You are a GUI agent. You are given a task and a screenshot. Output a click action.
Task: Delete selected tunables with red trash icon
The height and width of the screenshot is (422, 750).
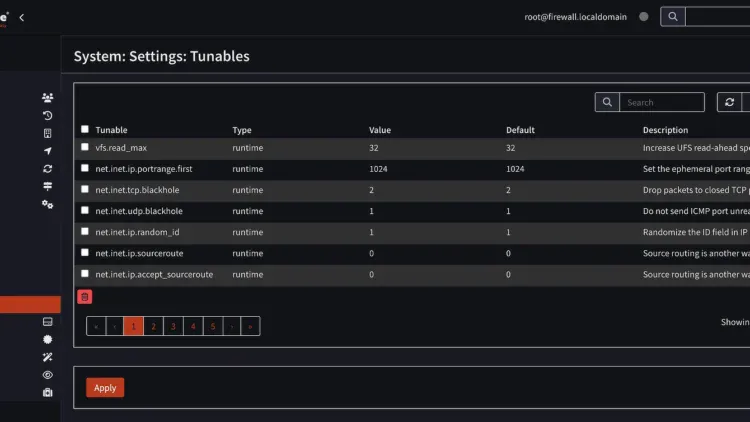pyautogui.click(x=85, y=297)
